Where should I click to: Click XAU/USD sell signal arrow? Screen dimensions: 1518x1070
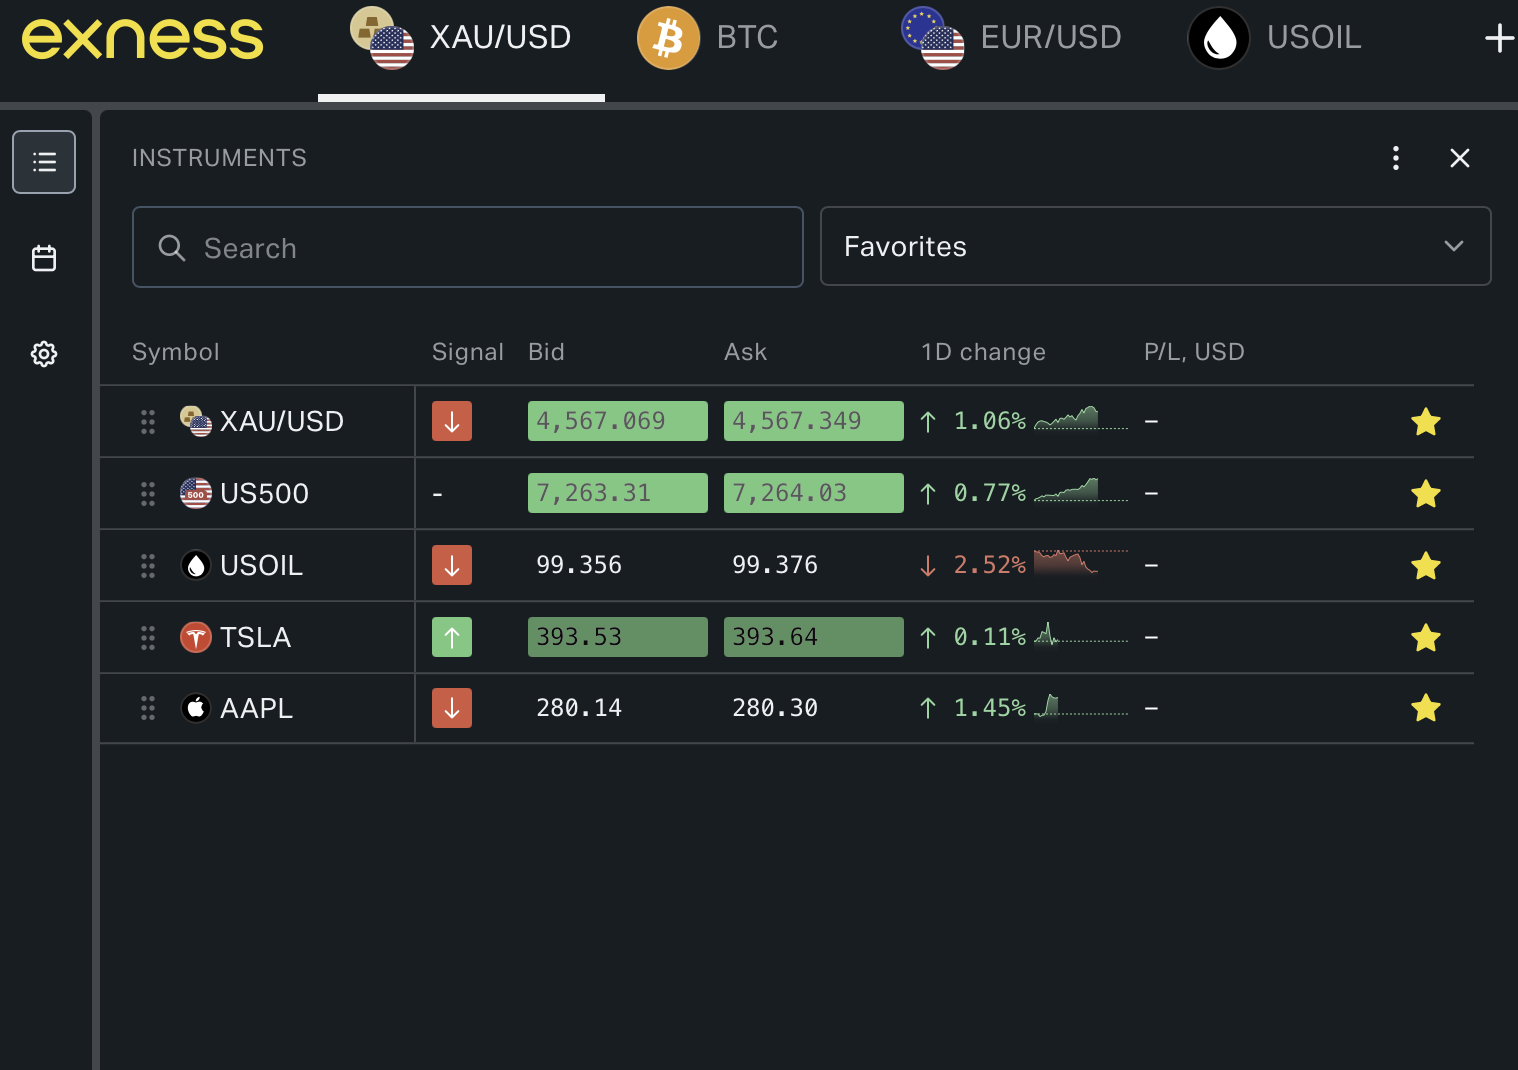(452, 421)
